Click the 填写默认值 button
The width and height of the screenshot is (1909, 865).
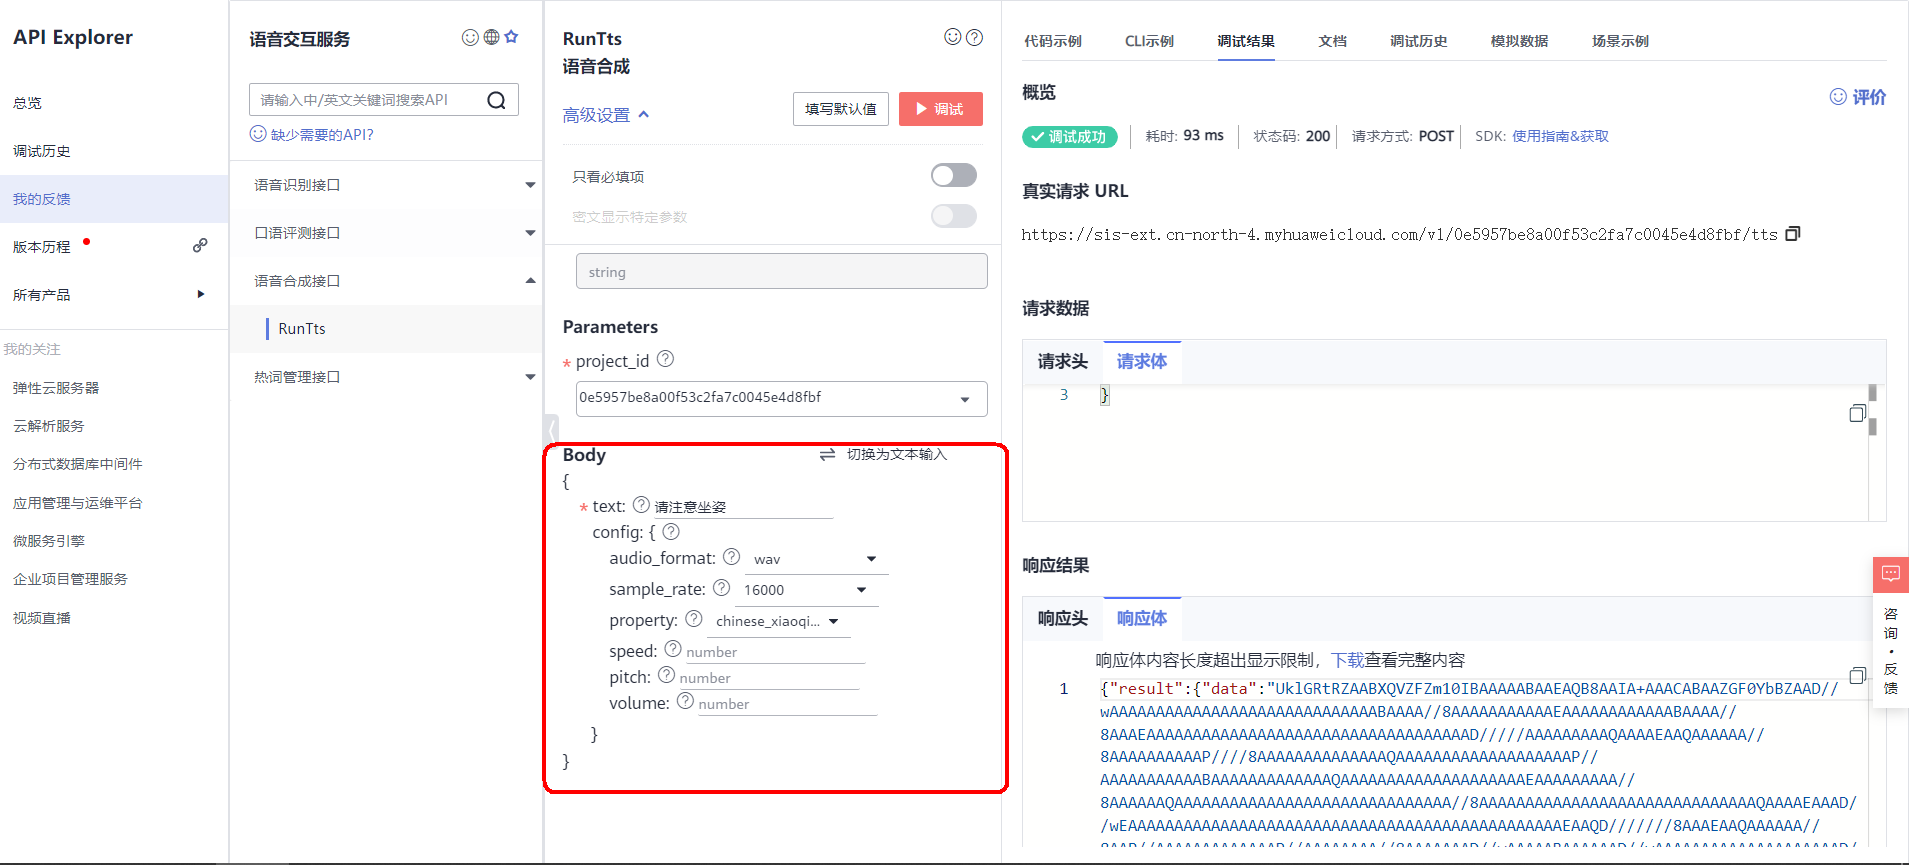coord(841,109)
